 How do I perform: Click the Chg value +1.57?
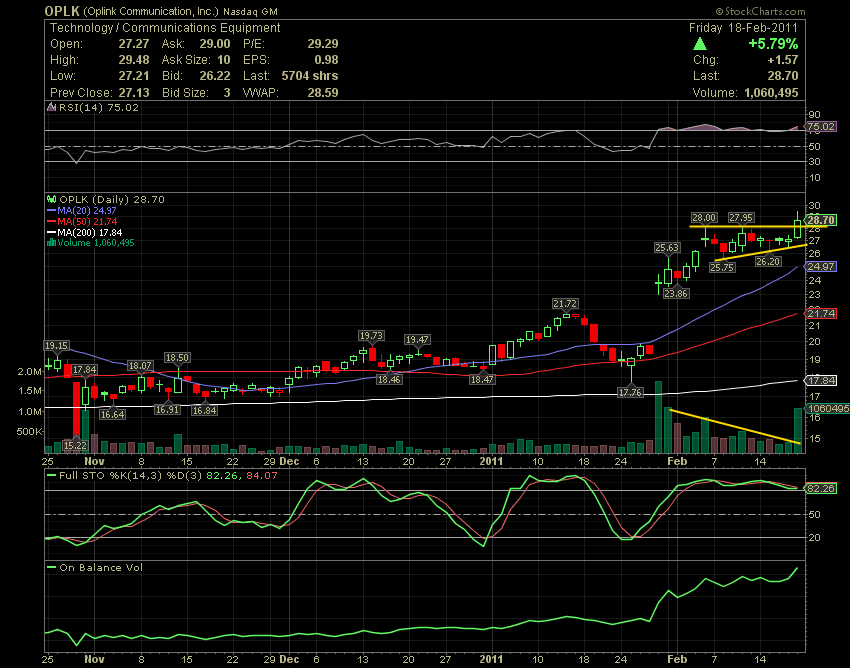(x=783, y=60)
